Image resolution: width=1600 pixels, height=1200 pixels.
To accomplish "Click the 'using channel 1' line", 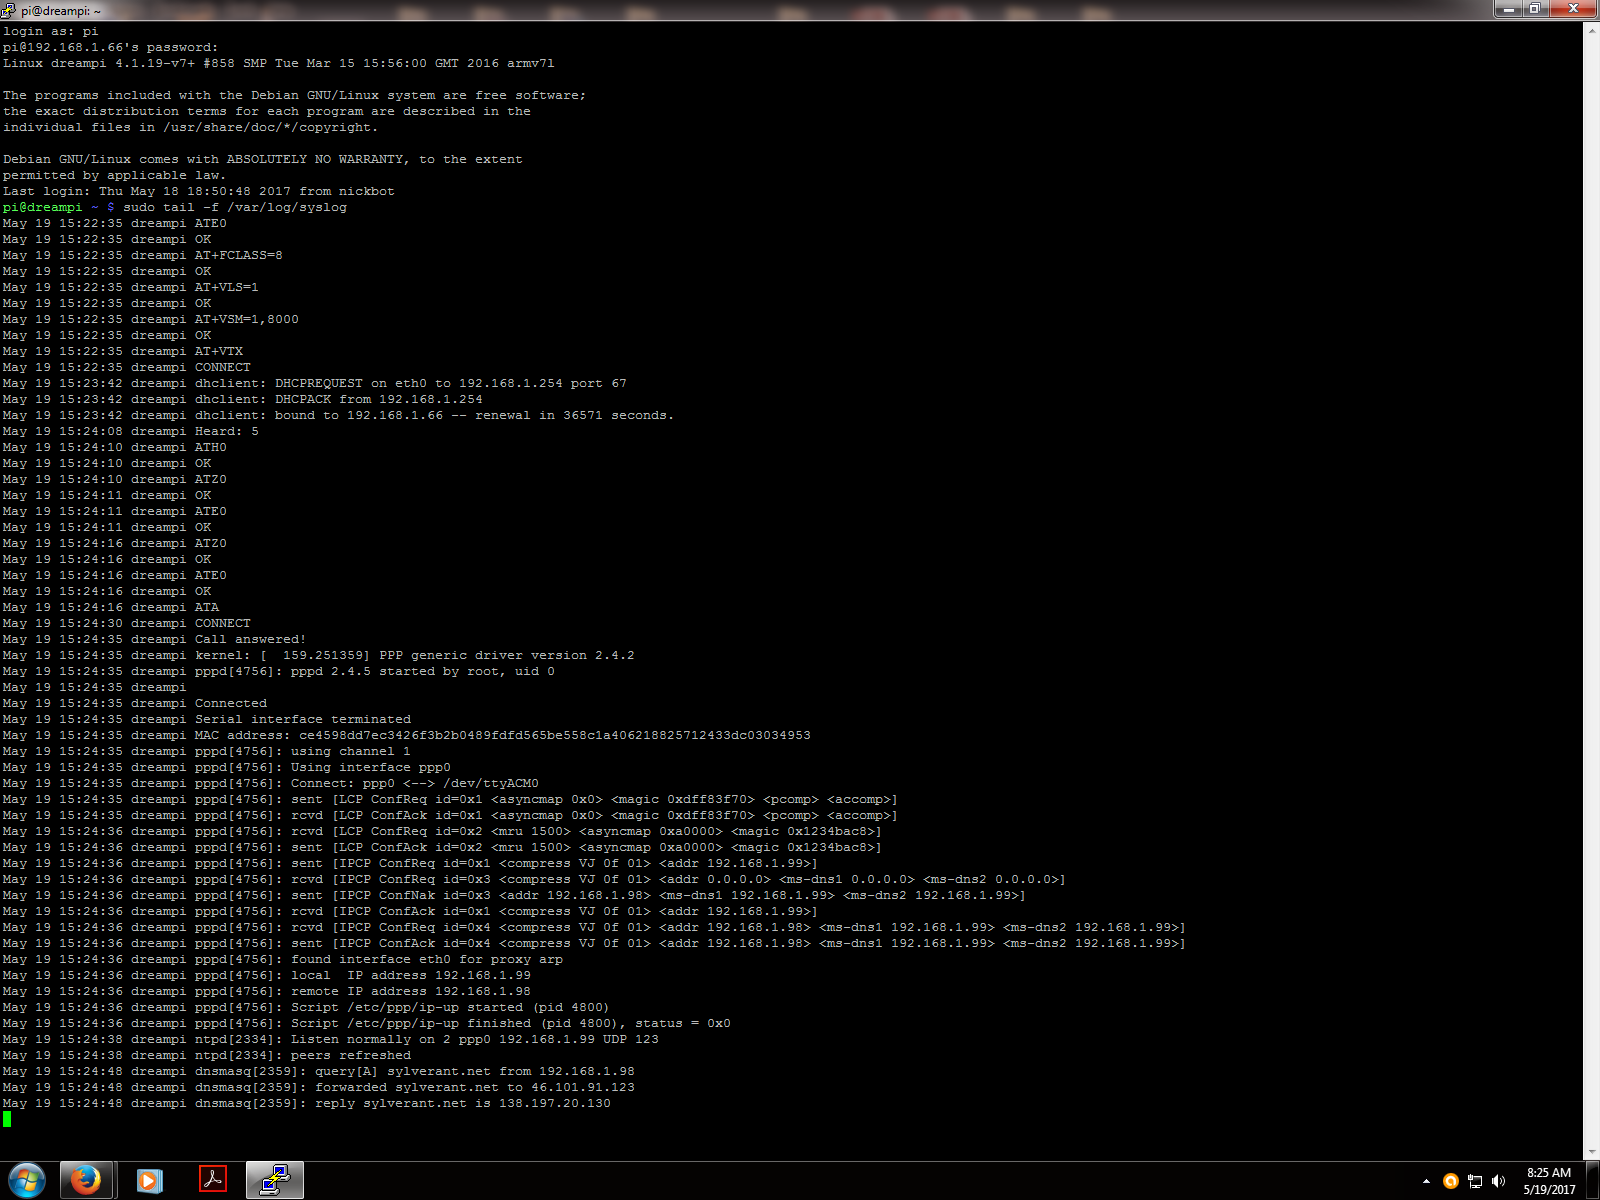I will pyautogui.click(x=207, y=751).
